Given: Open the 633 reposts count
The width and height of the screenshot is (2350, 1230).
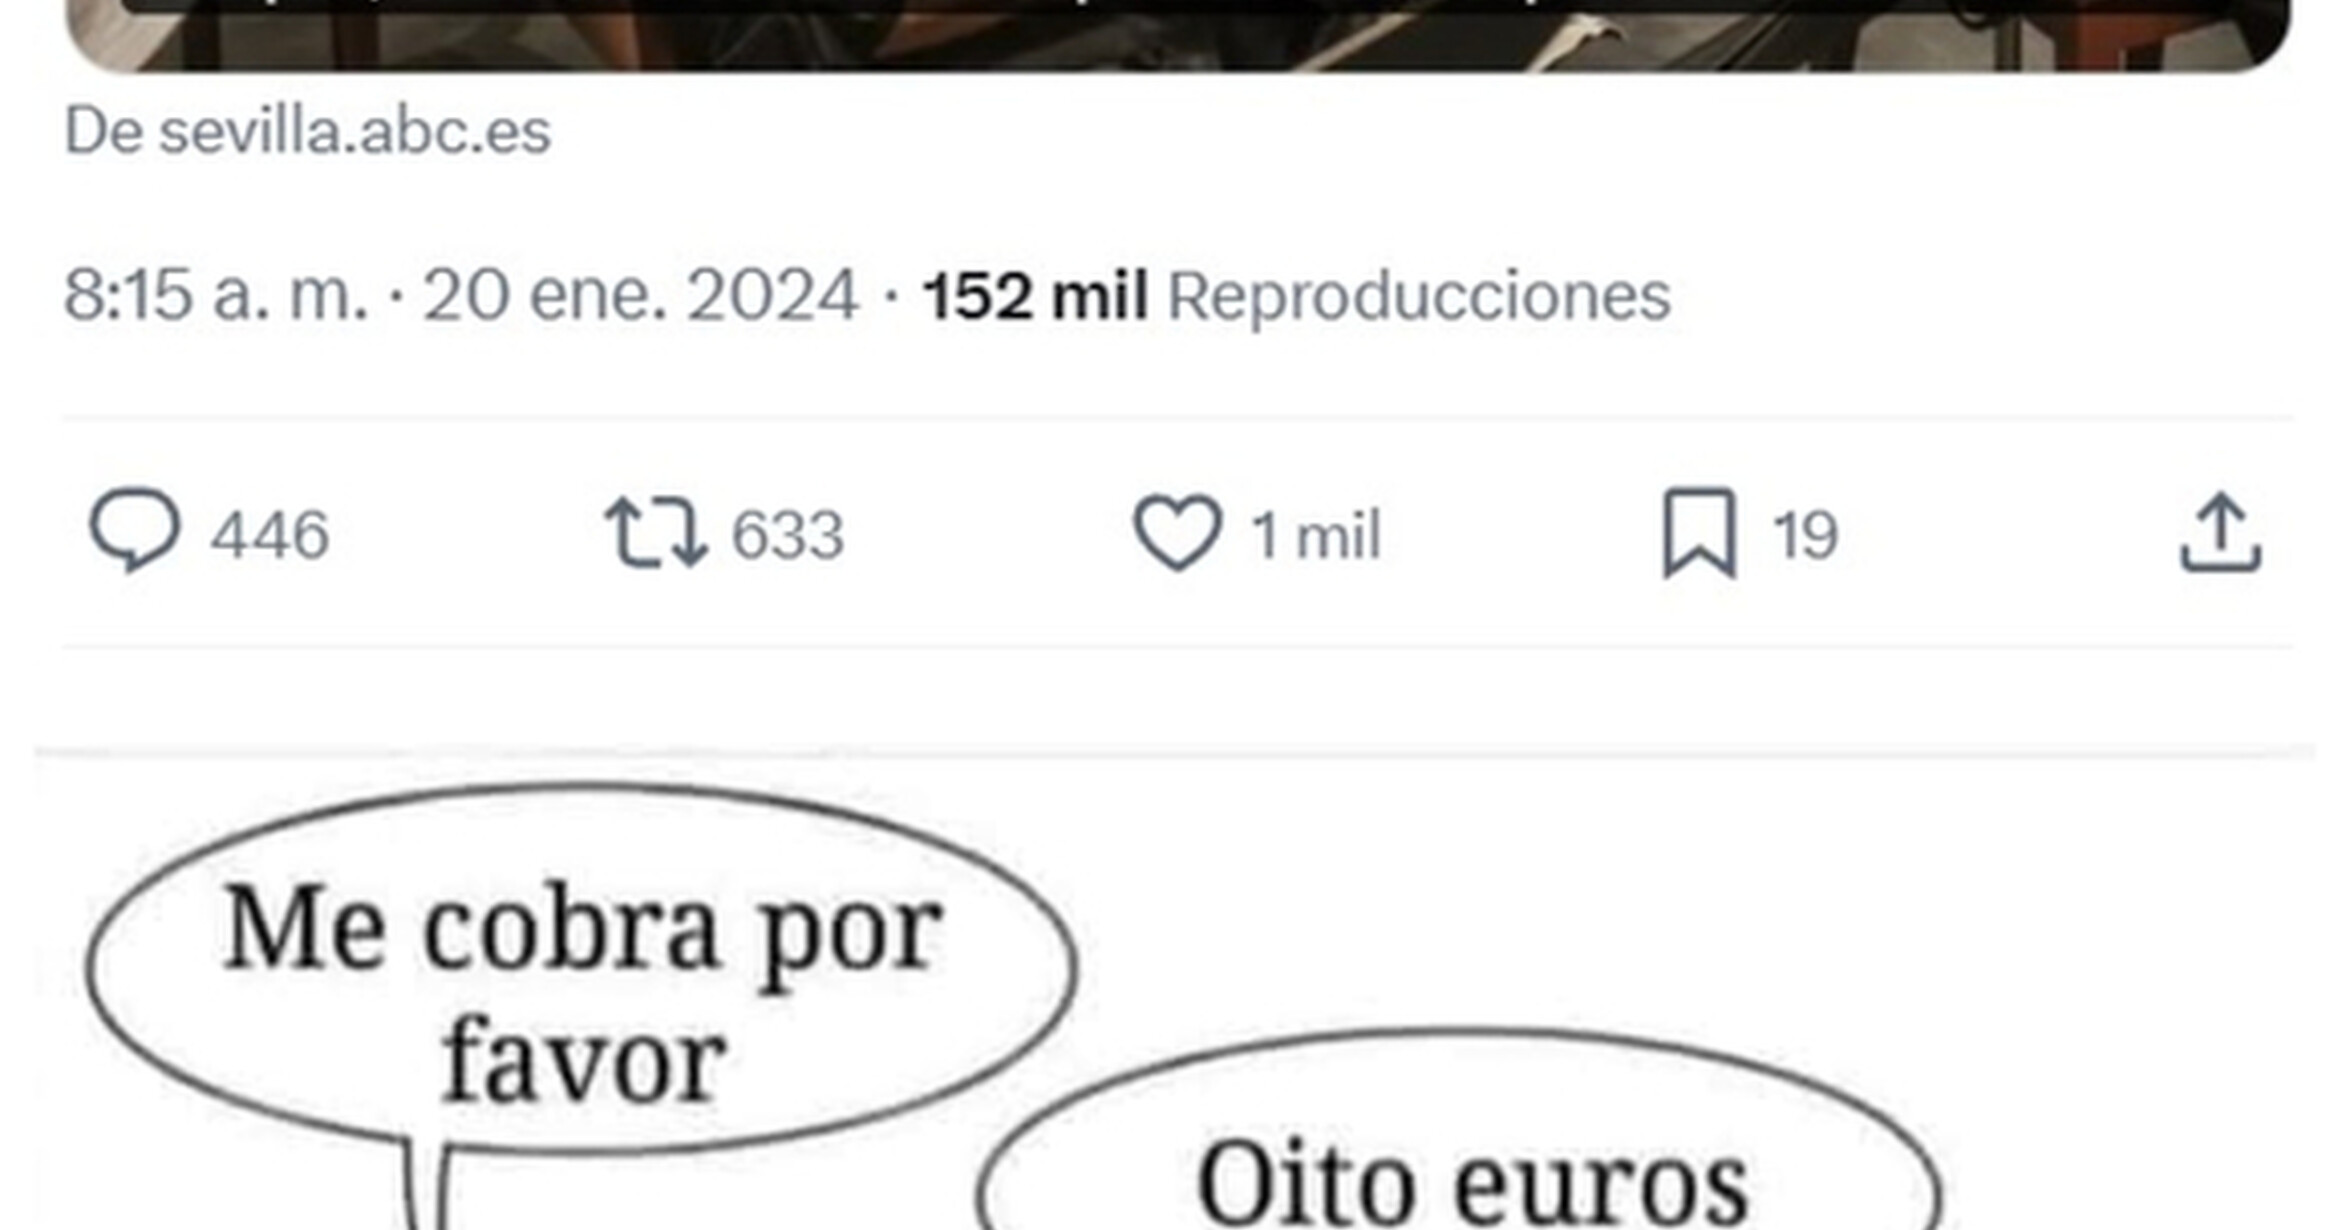Looking at the screenshot, I should [788, 535].
